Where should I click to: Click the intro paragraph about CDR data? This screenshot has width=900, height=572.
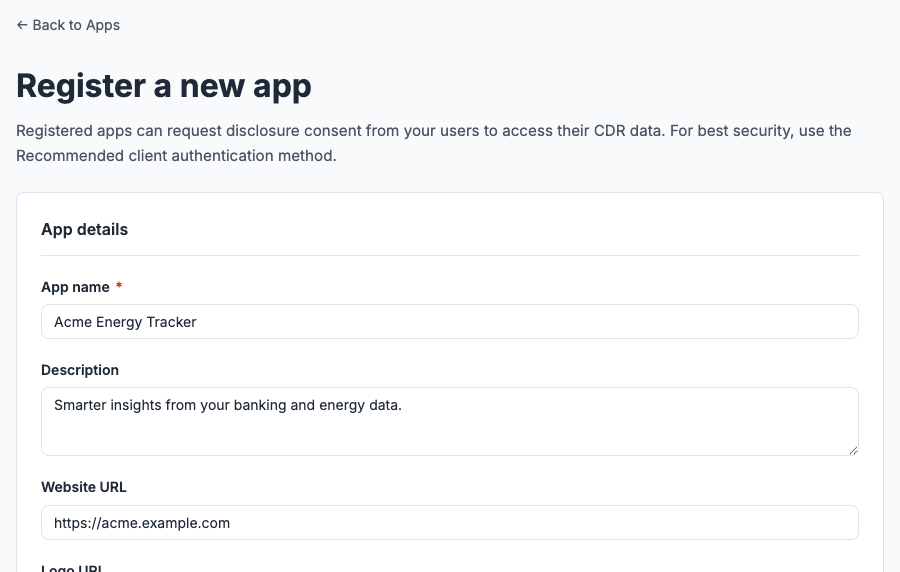[x=433, y=143]
